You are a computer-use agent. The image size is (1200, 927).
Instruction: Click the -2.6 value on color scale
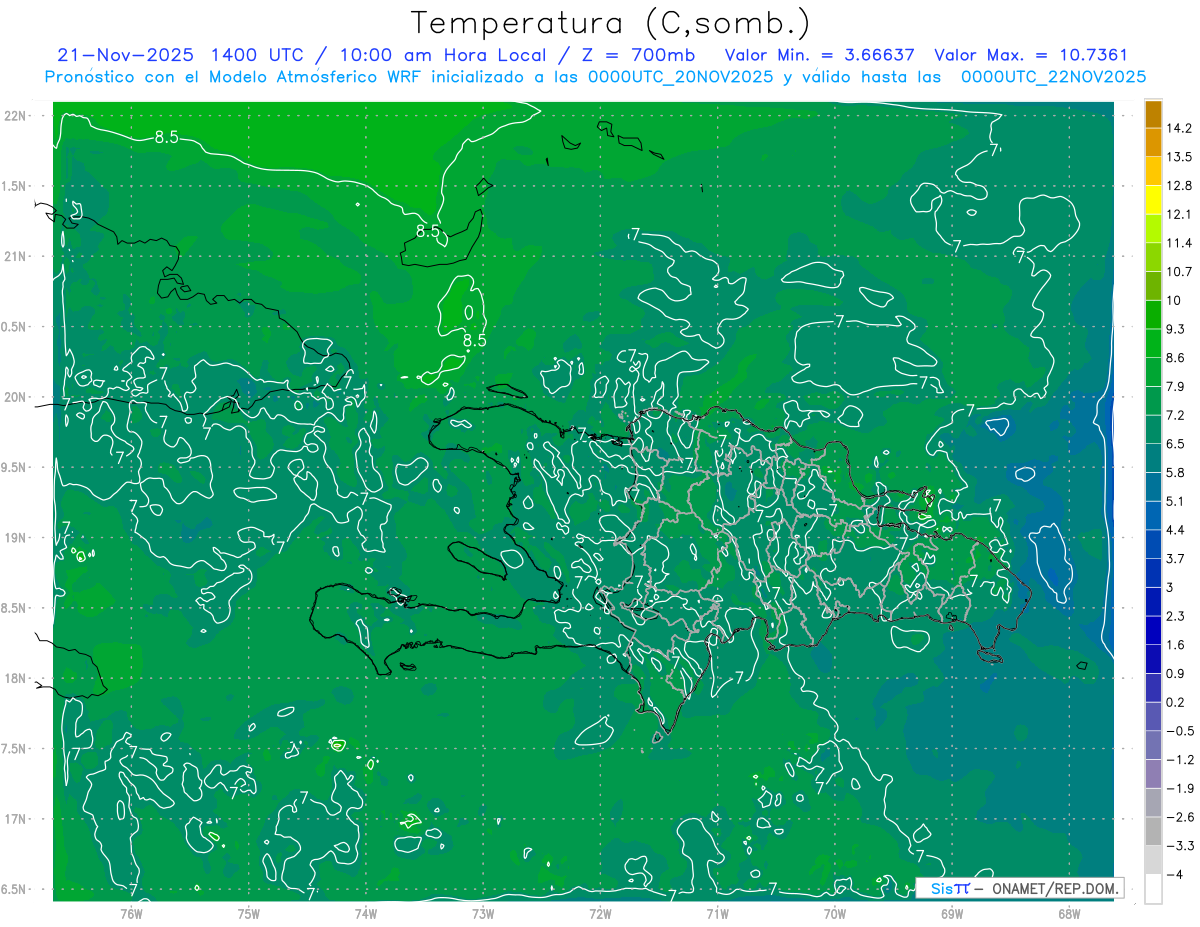tap(1180, 818)
